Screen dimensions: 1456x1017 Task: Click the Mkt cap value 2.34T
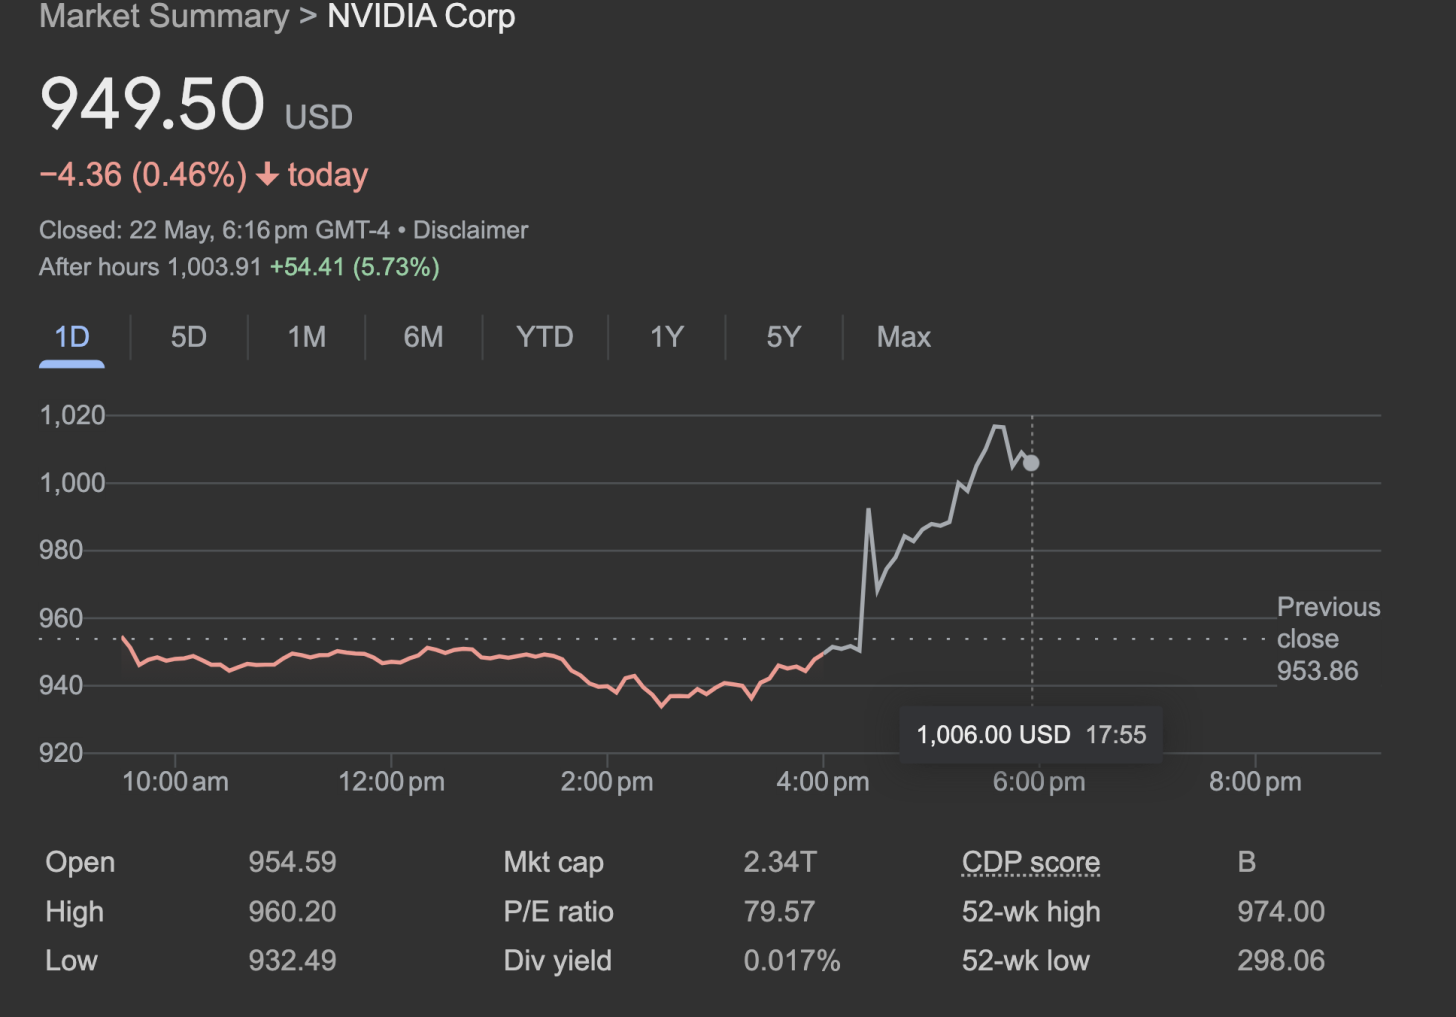click(x=780, y=862)
